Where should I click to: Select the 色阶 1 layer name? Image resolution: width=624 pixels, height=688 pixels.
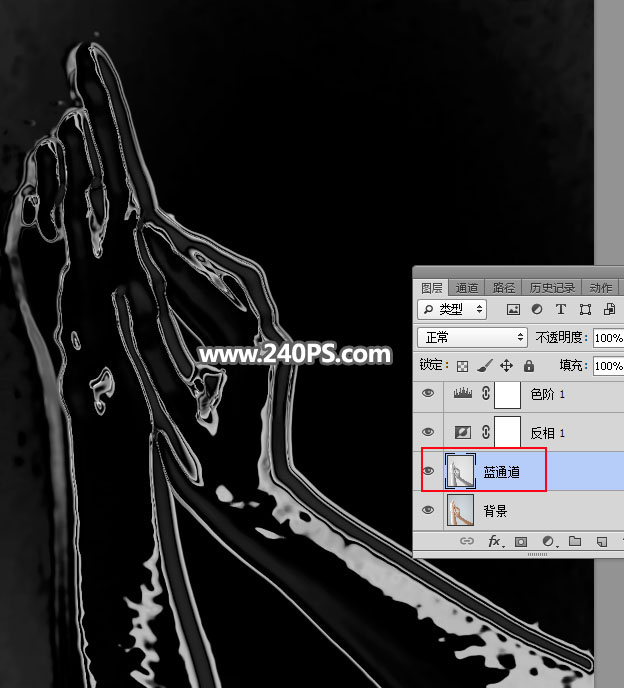point(547,394)
